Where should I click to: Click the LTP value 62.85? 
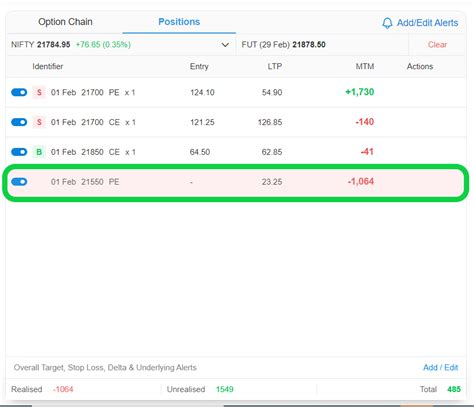pos(272,152)
